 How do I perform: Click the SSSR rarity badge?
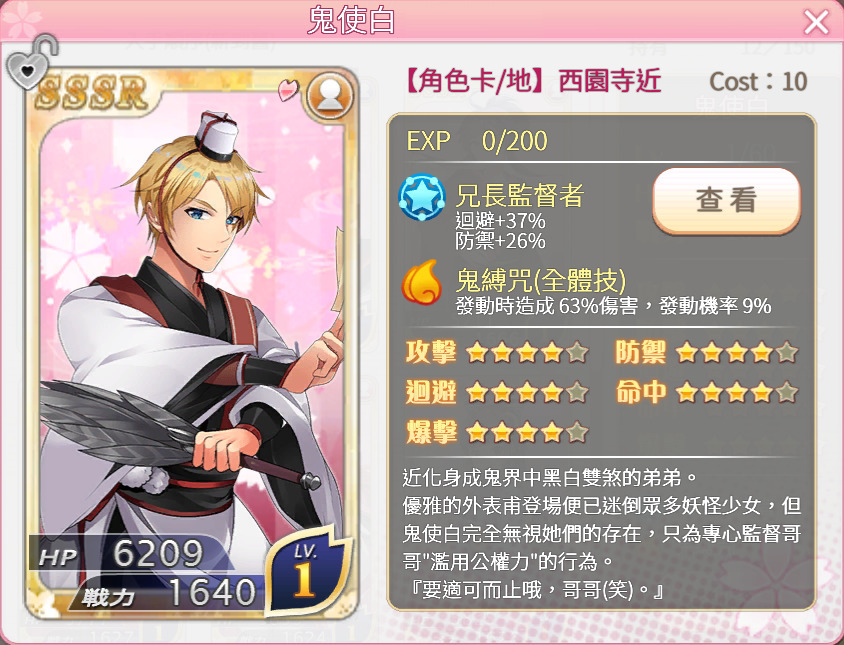click(92, 92)
